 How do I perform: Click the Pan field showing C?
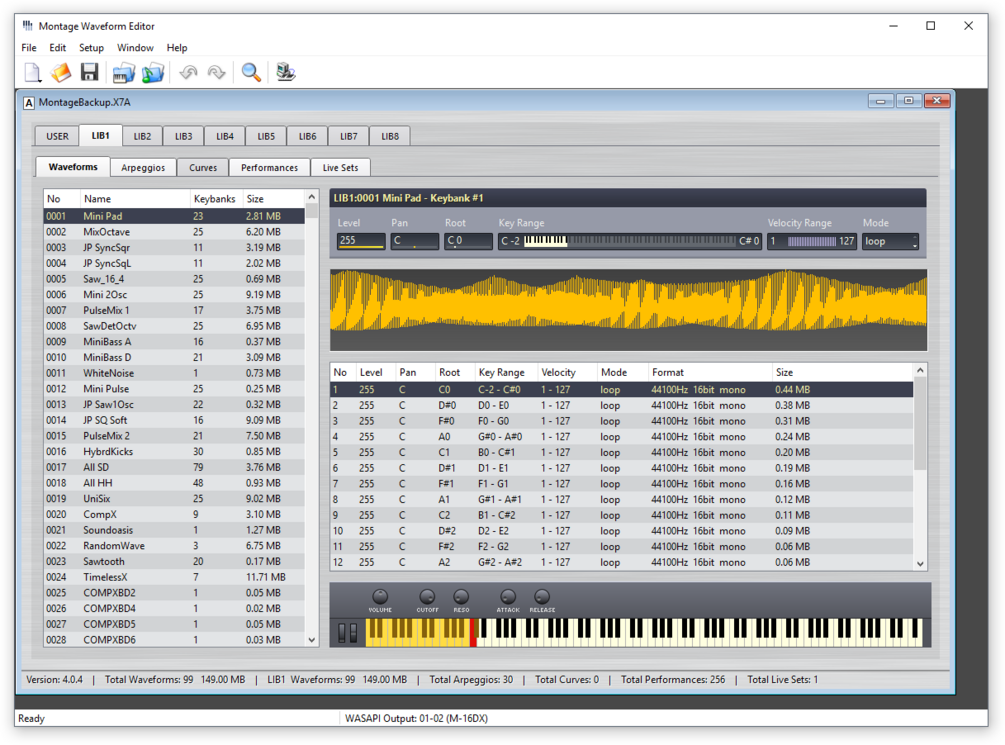pyautogui.click(x=415, y=241)
